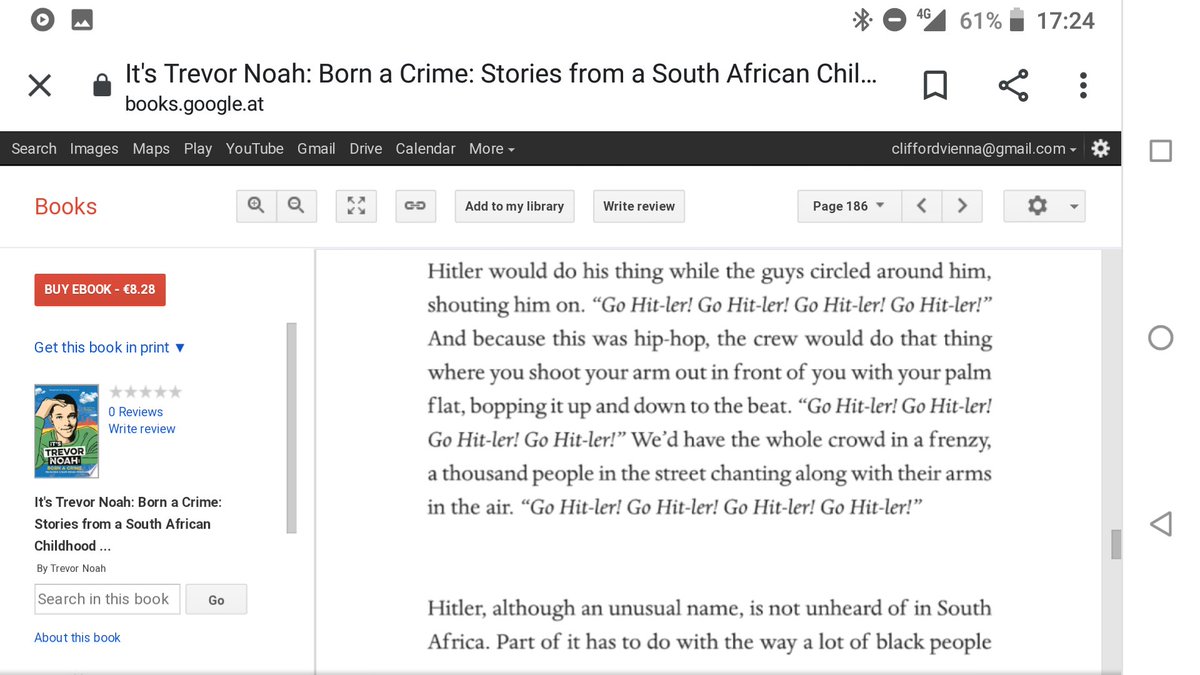Image resolution: width=1200 pixels, height=675 pixels.
Task: Click the Add to my library button
Action: (x=515, y=206)
